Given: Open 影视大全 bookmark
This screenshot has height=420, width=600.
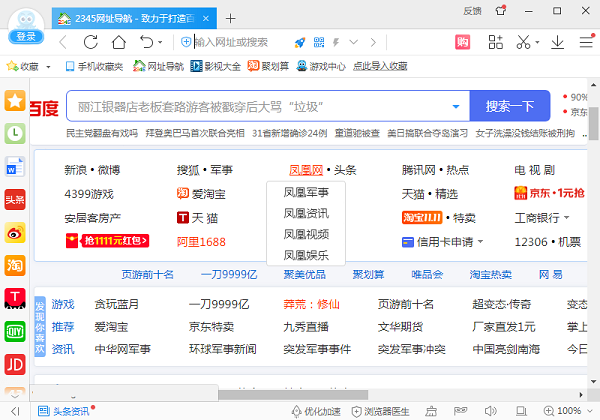Looking at the screenshot, I should click(x=215, y=67).
